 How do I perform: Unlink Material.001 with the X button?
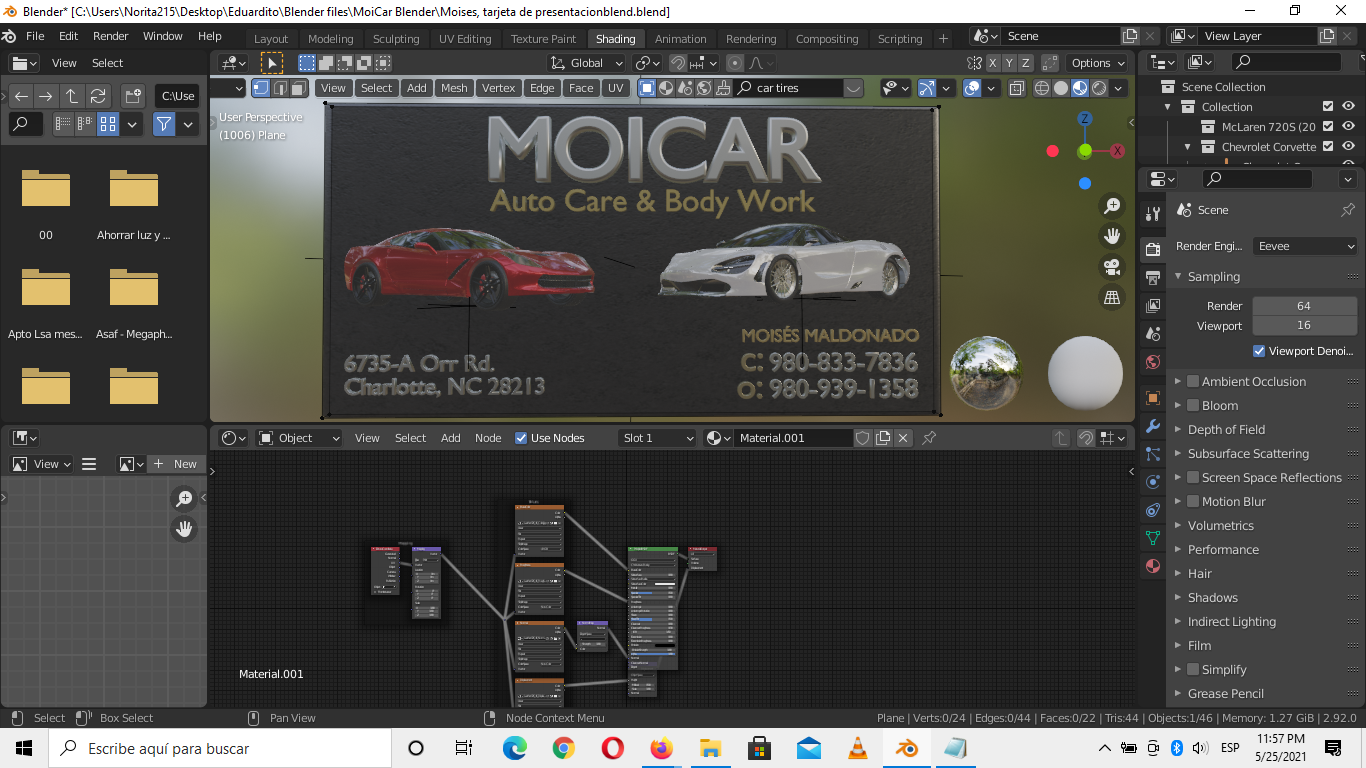tap(903, 438)
